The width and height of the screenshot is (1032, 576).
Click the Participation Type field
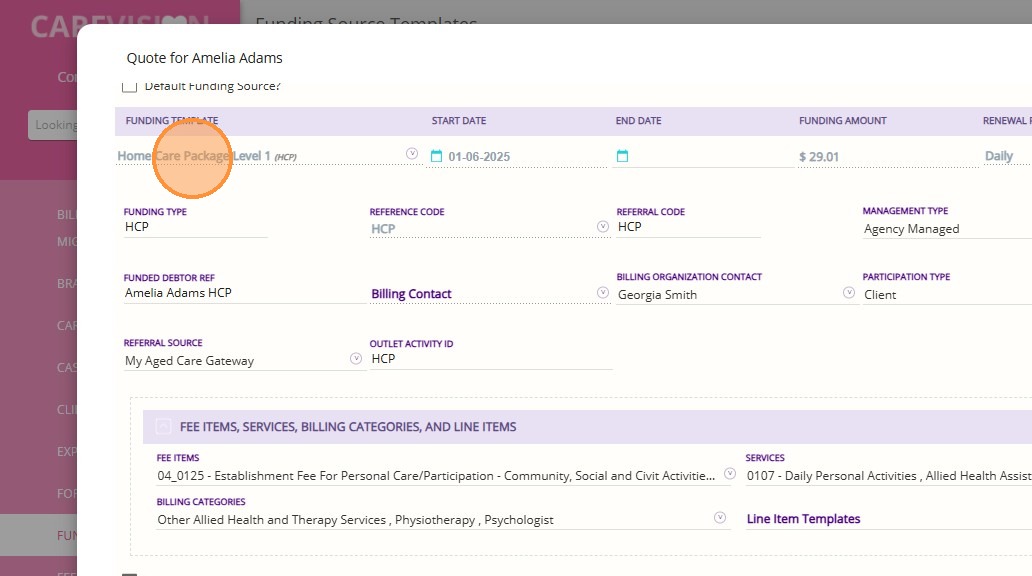[945, 295]
